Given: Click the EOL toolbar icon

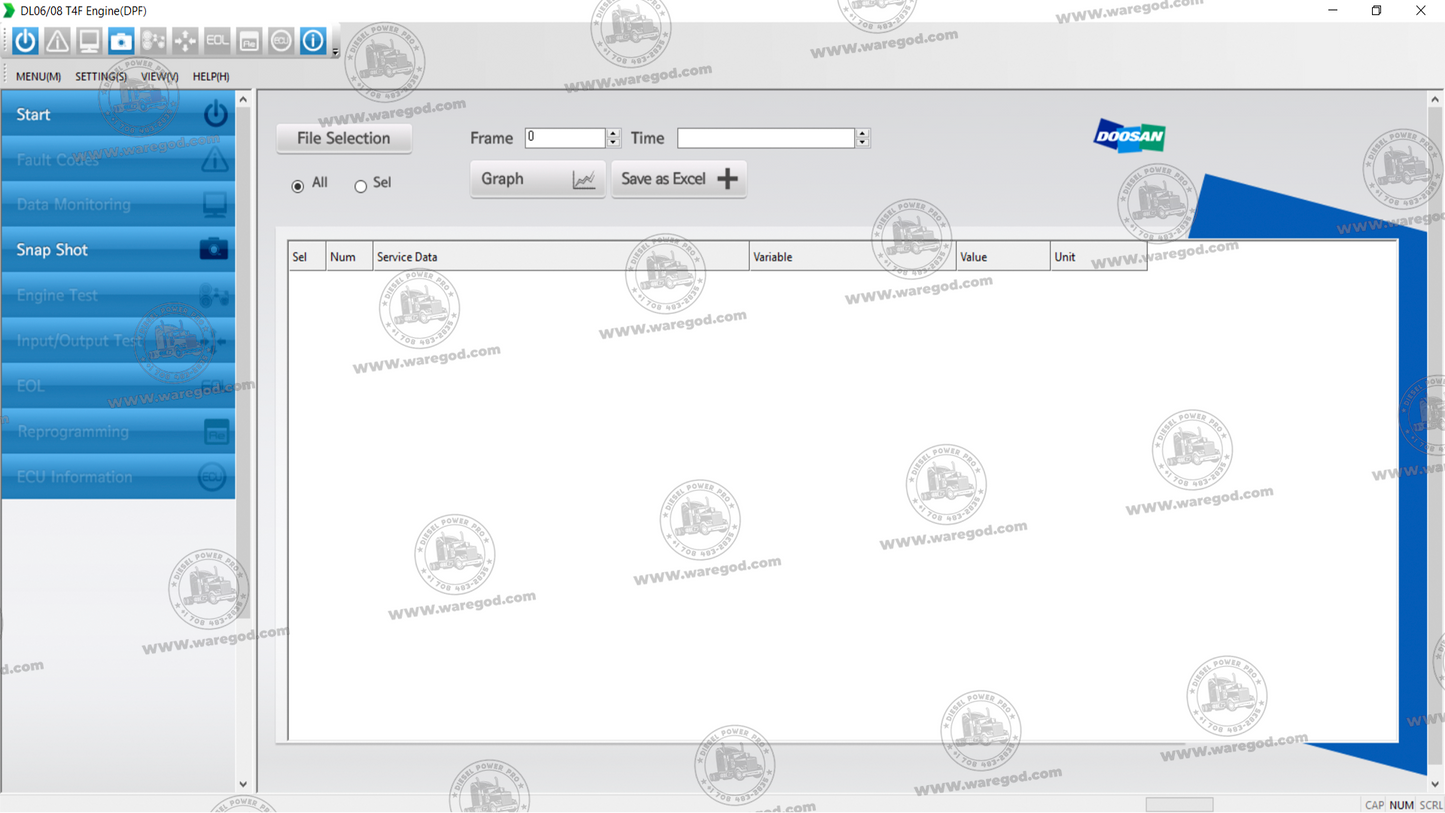Looking at the screenshot, I should point(217,41).
